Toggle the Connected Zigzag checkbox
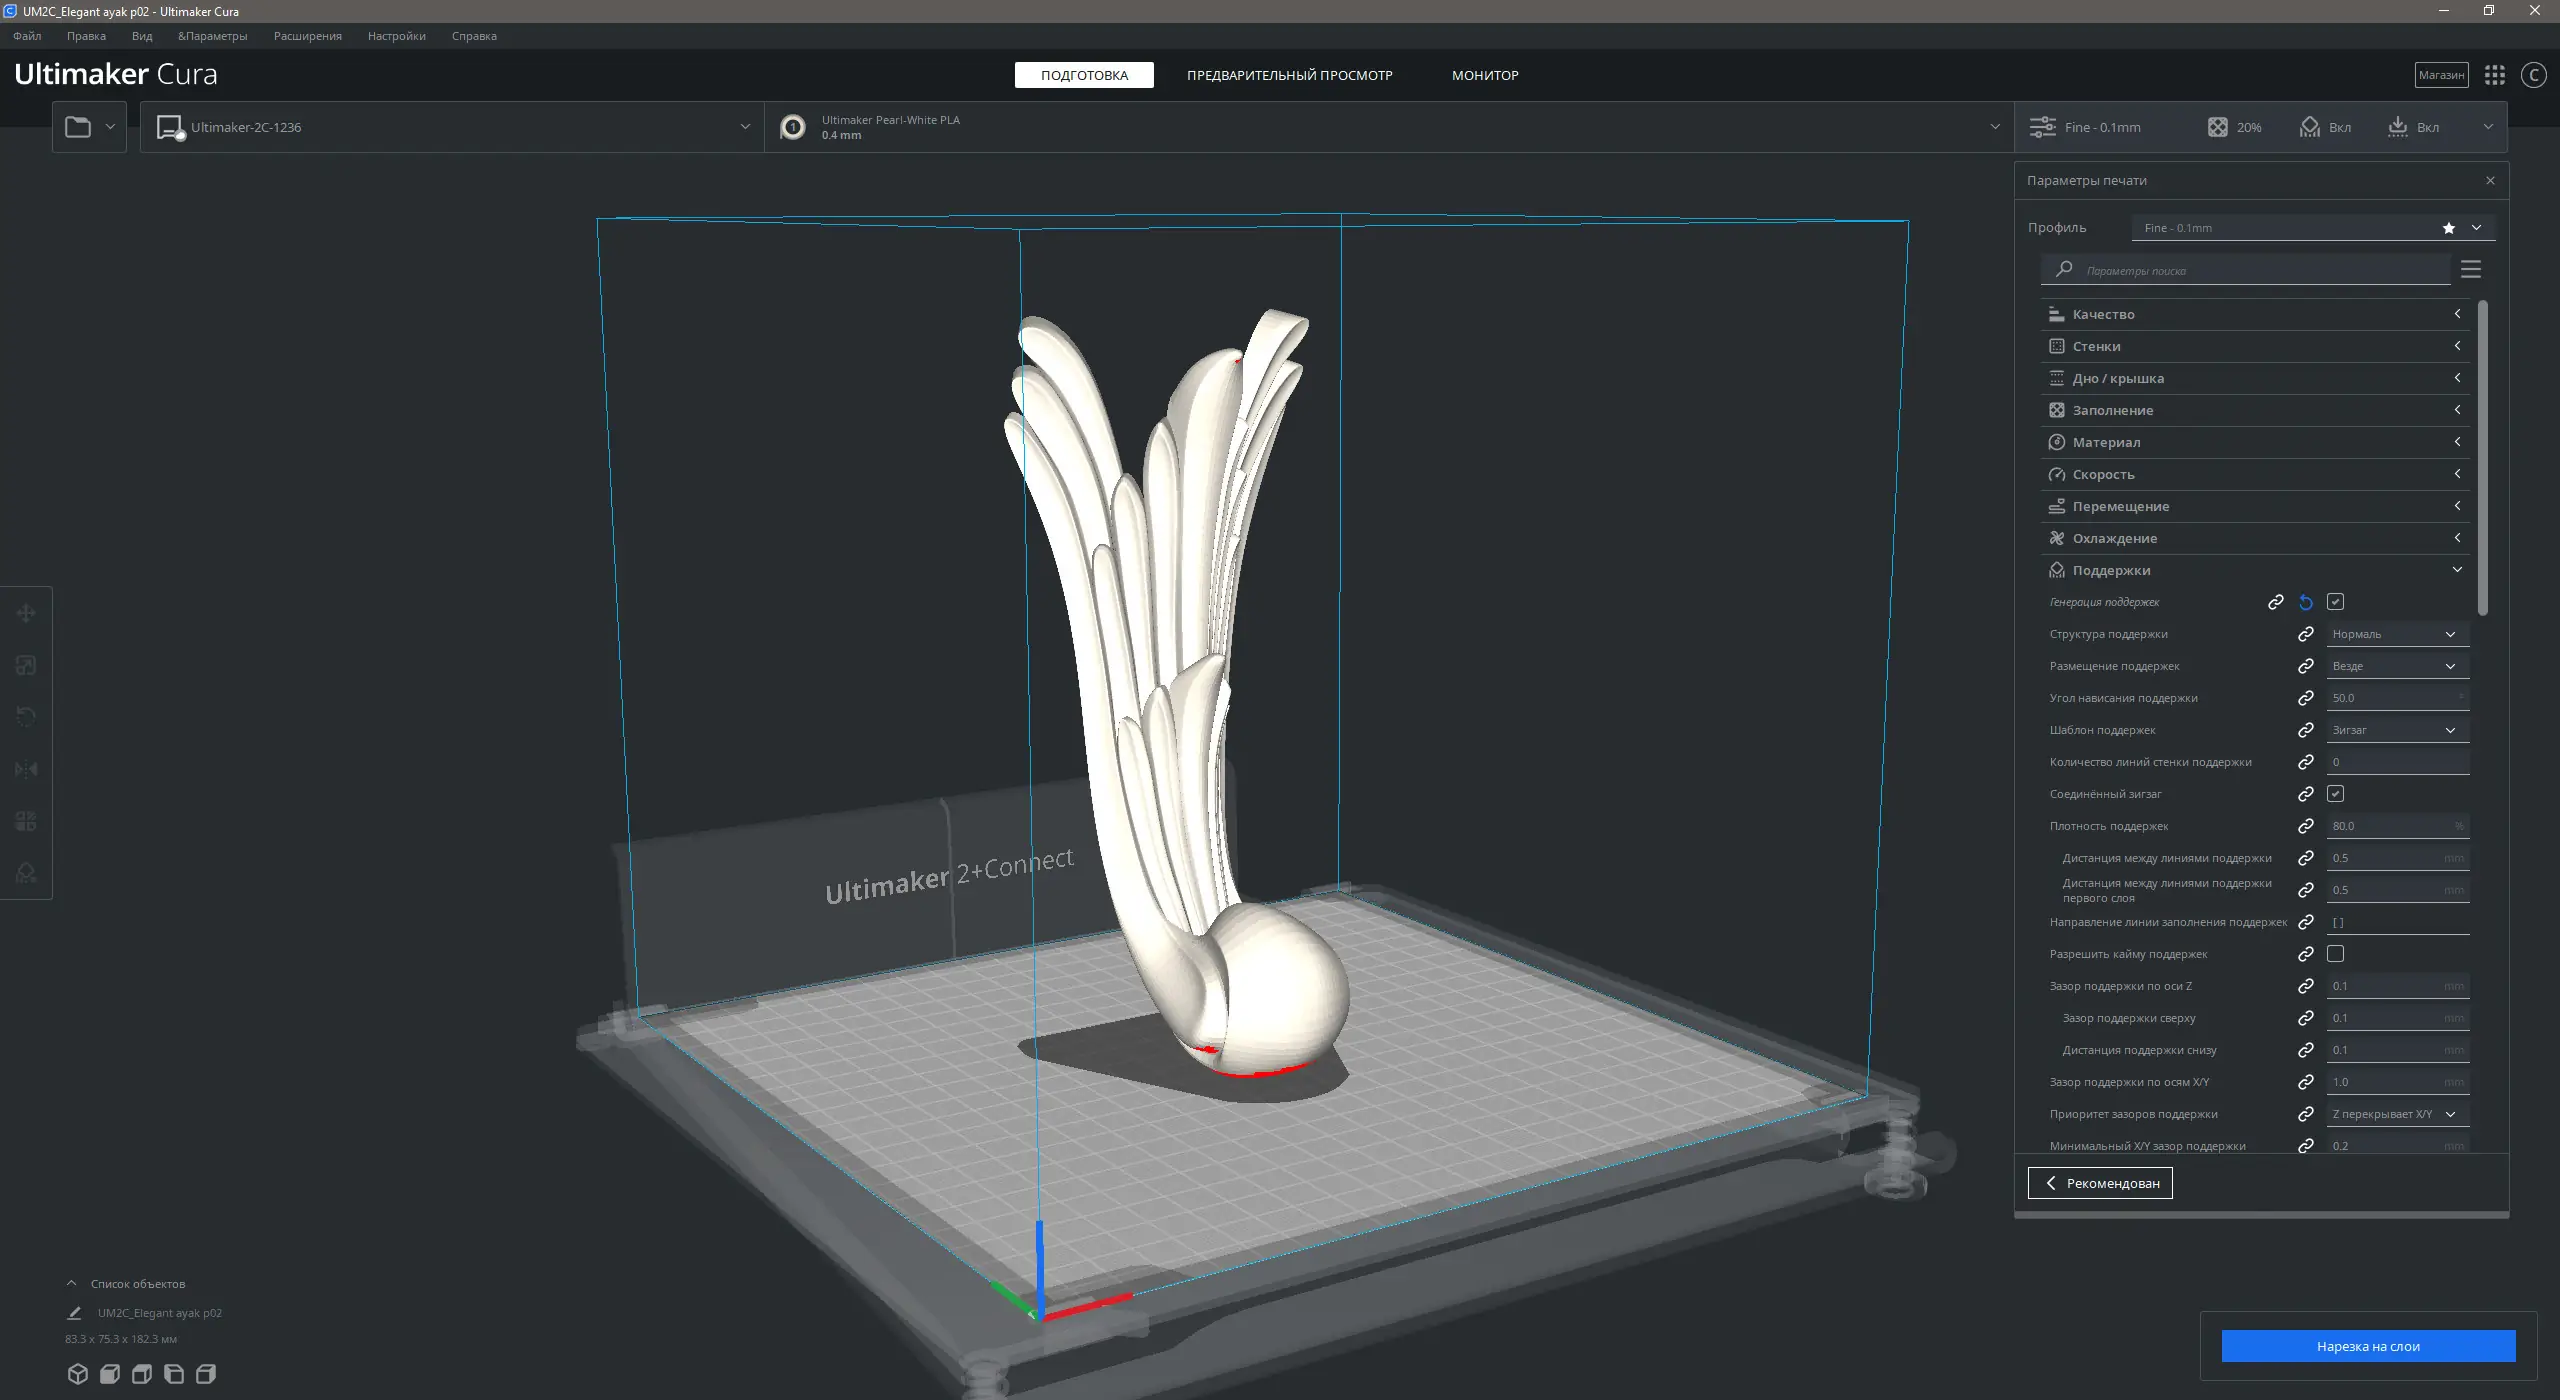Viewport: 2560px width, 1400px height. [x=2336, y=794]
